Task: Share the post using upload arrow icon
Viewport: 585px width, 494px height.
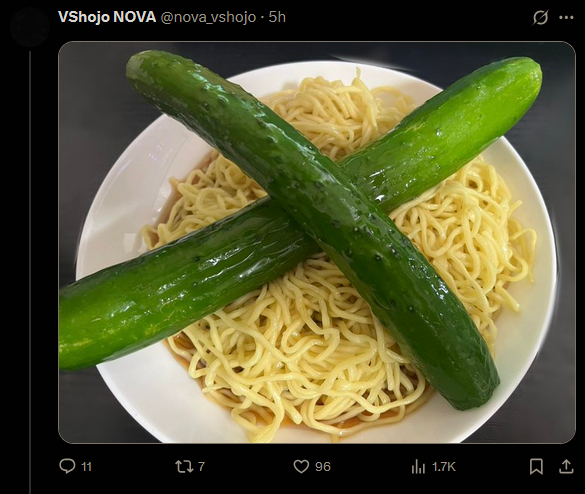Action: click(566, 466)
